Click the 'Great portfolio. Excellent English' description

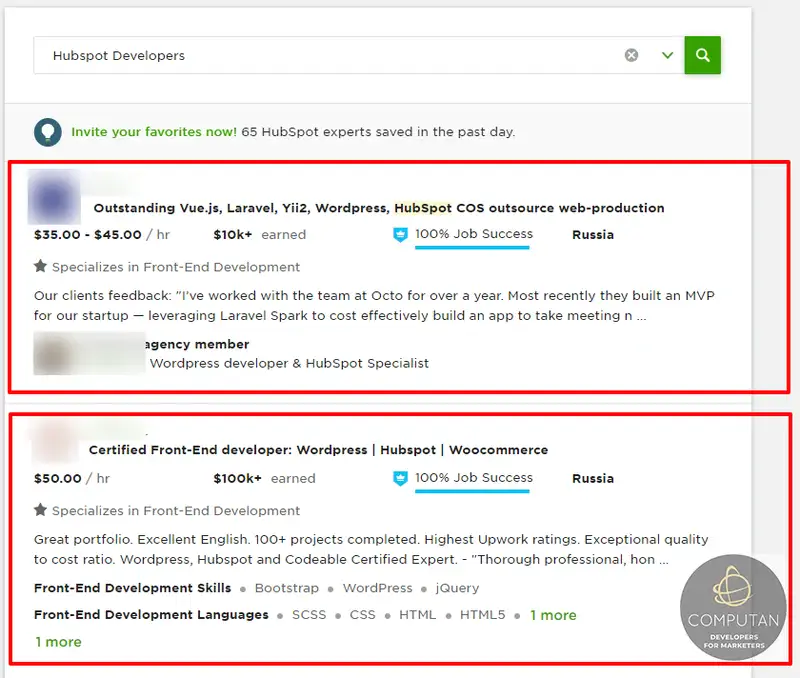click(x=371, y=549)
